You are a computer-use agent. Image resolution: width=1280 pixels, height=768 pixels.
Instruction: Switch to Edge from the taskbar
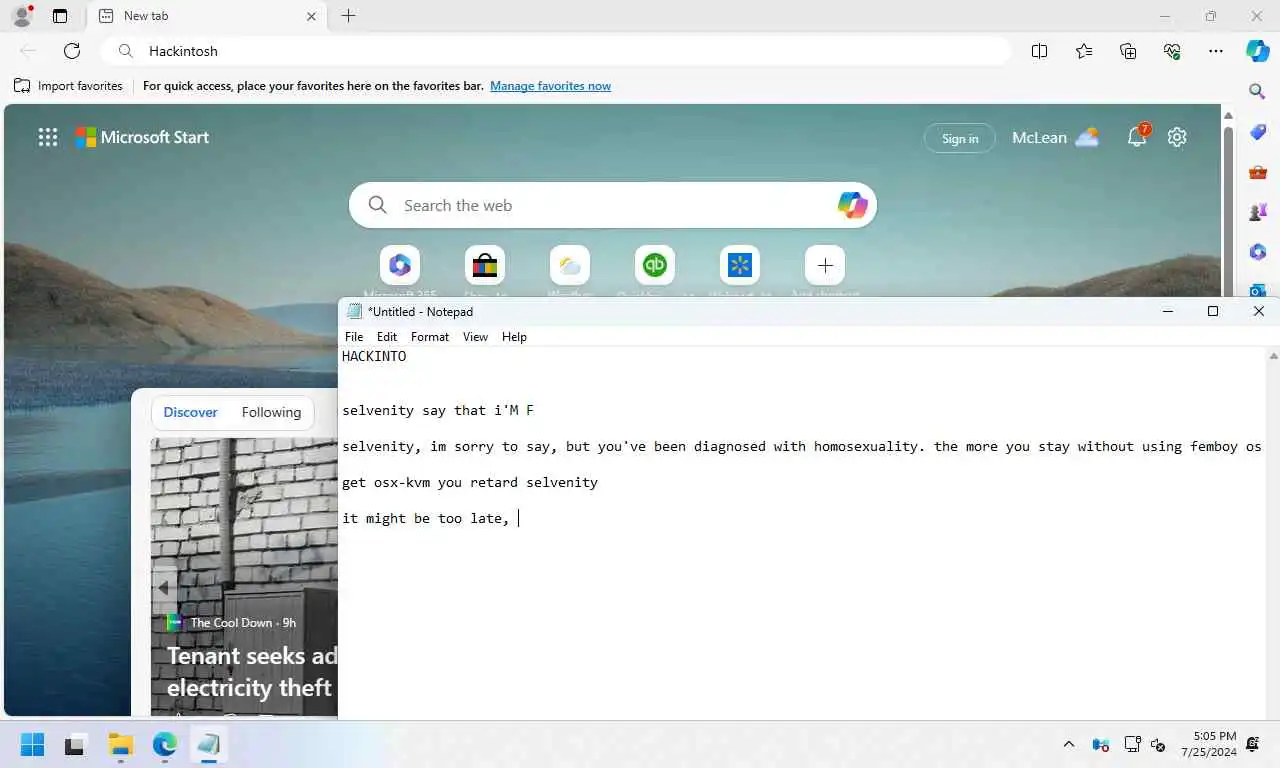click(165, 744)
